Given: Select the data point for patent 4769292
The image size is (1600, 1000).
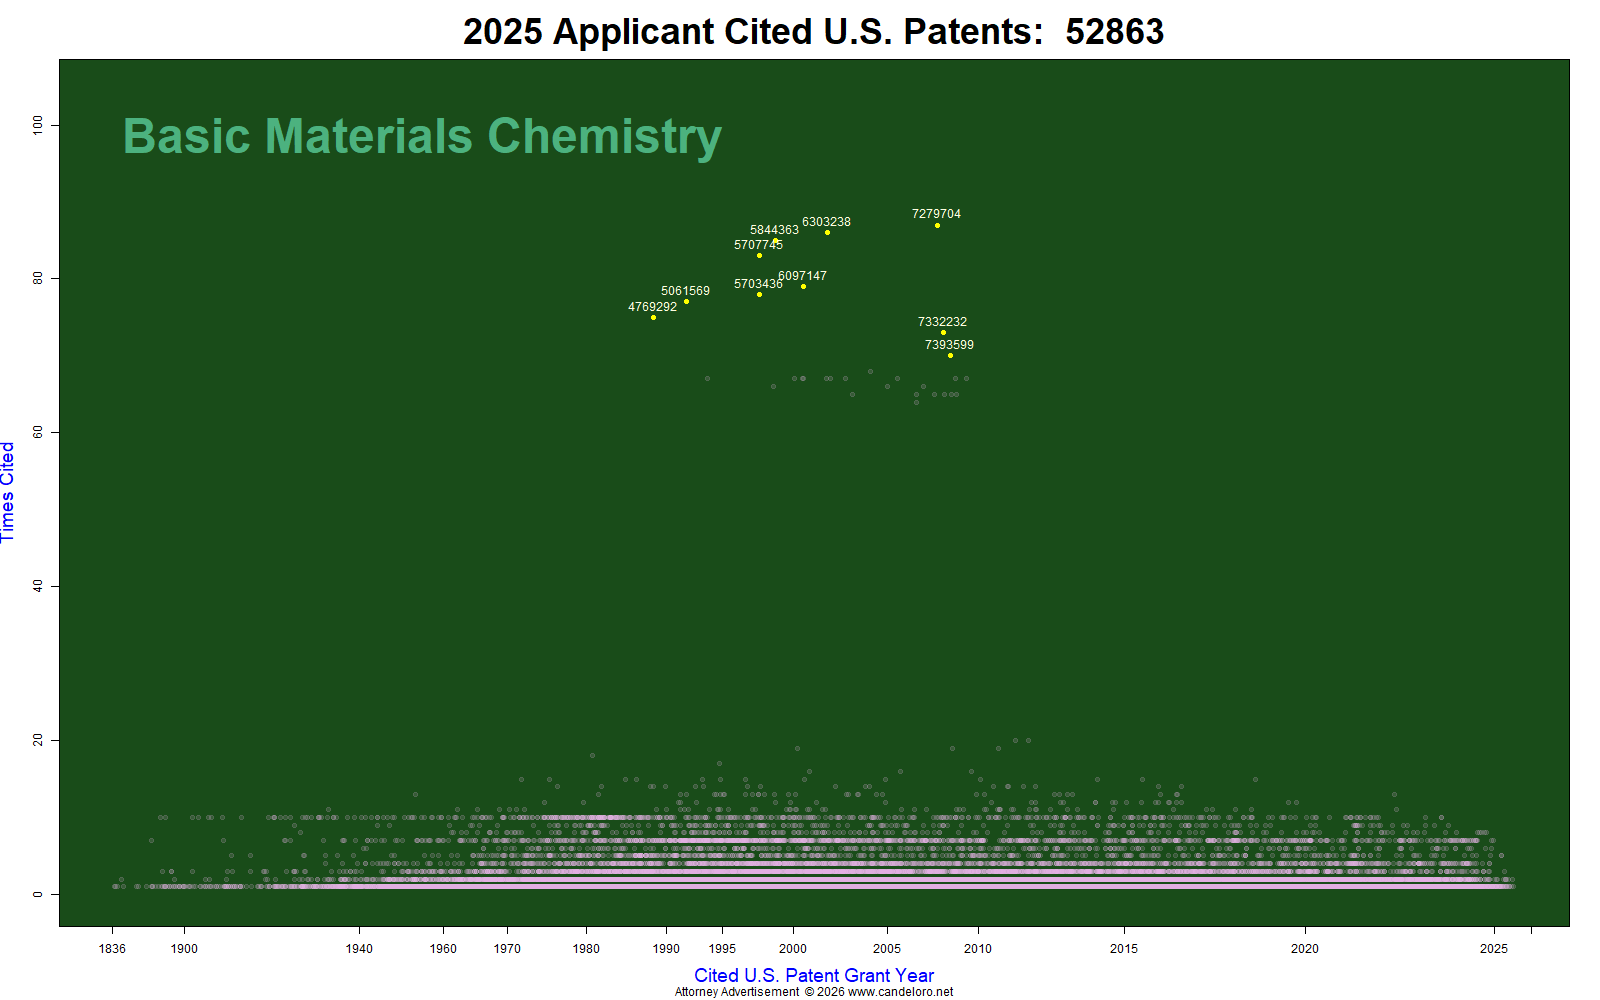Looking at the screenshot, I should (x=653, y=317).
